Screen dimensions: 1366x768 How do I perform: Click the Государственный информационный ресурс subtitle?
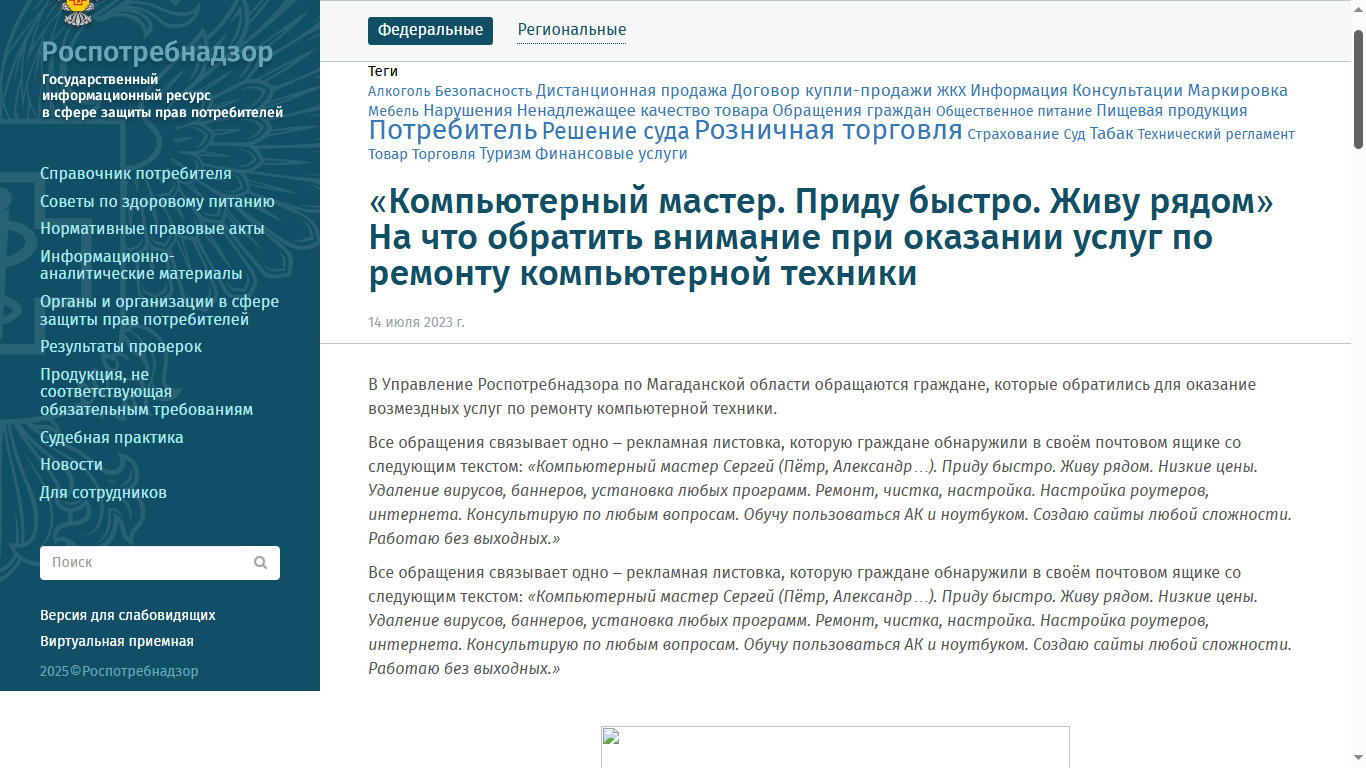tap(162, 96)
